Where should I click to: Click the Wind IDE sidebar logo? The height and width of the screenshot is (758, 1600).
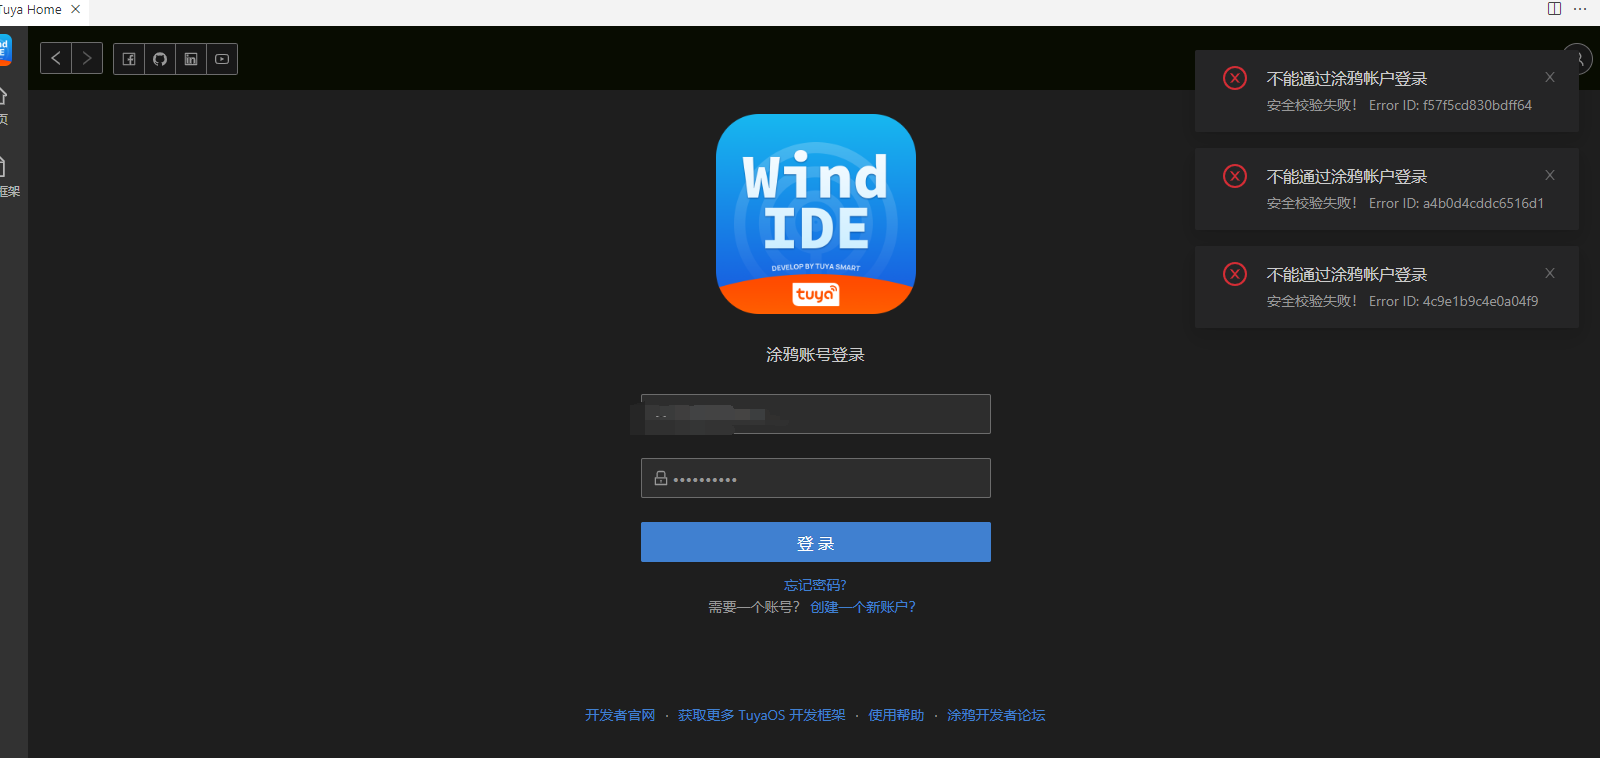pos(4,50)
